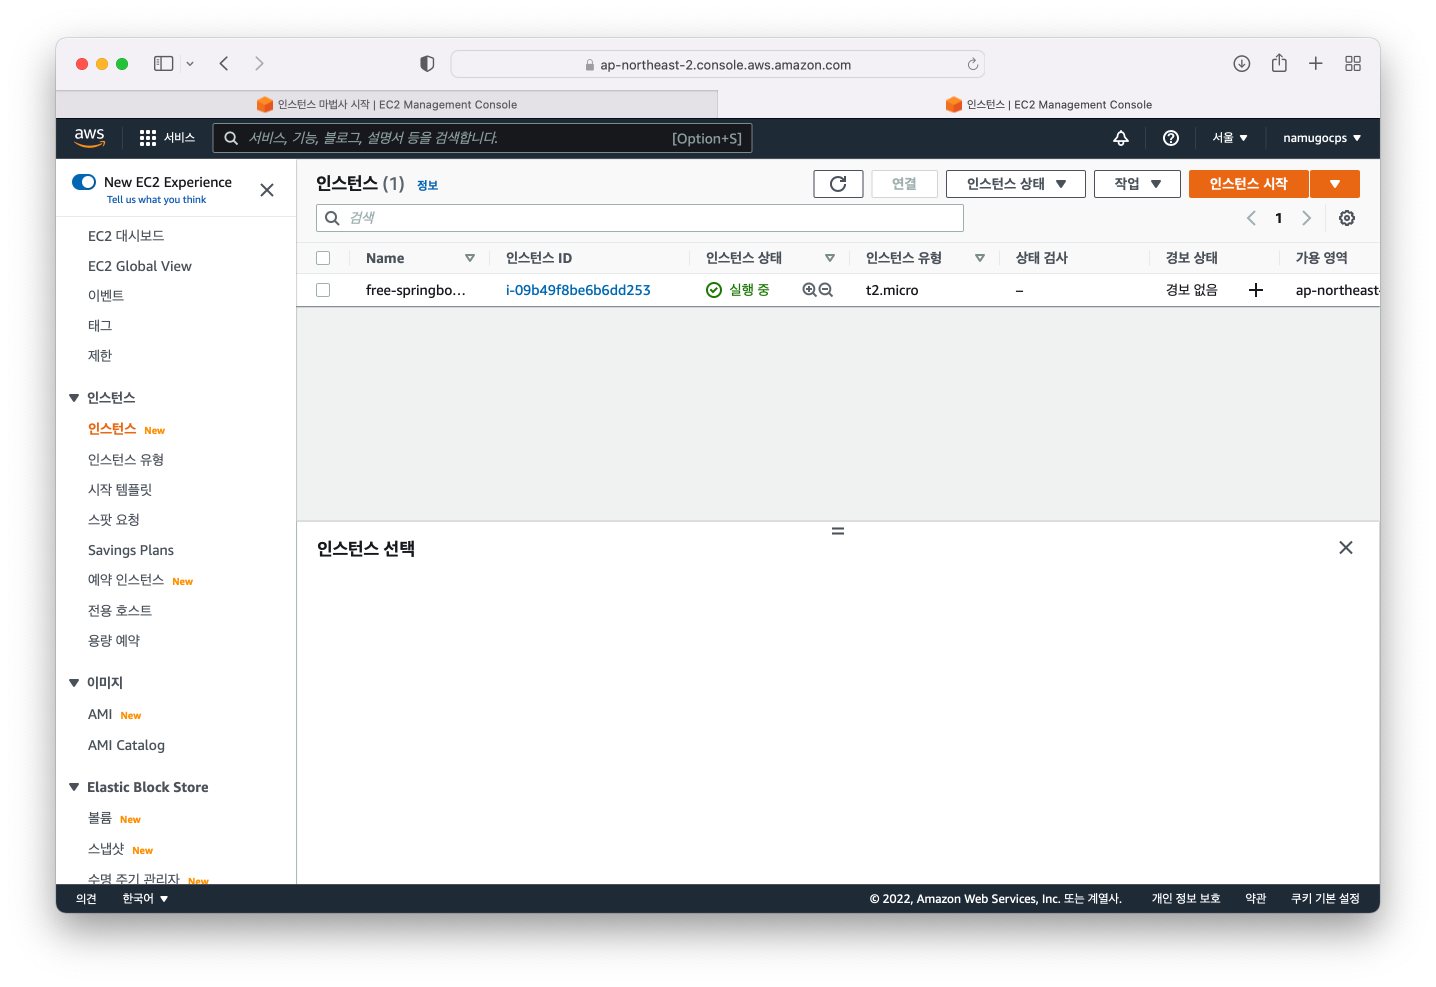1436x987 pixels.
Task: Open the services grid menu icon
Action: click(x=148, y=138)
